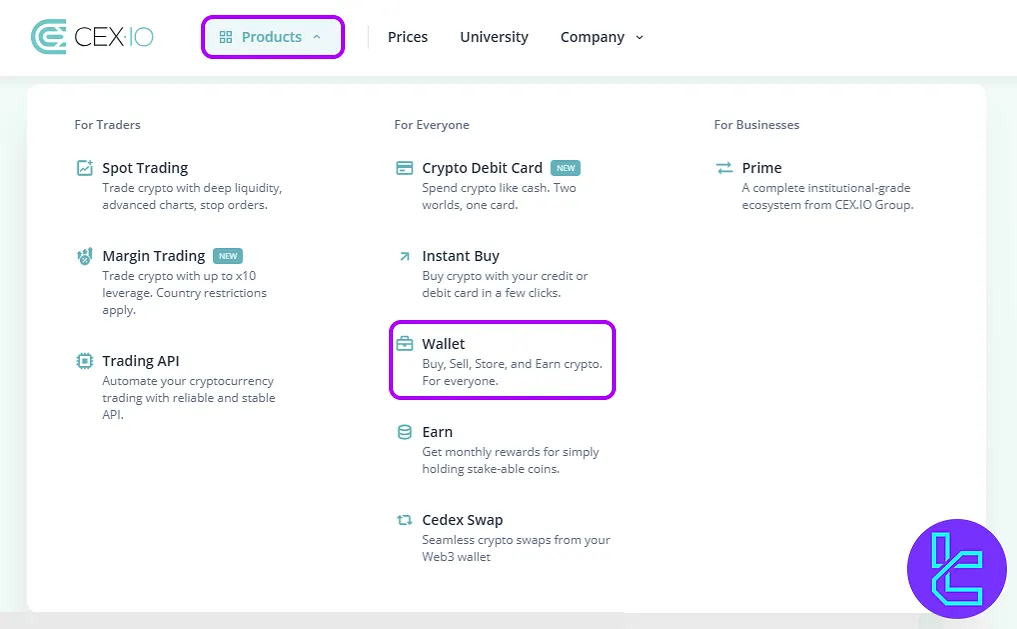Click the Products grid icon
This screenshot has height=629, width=1017.
pos(226,37)
